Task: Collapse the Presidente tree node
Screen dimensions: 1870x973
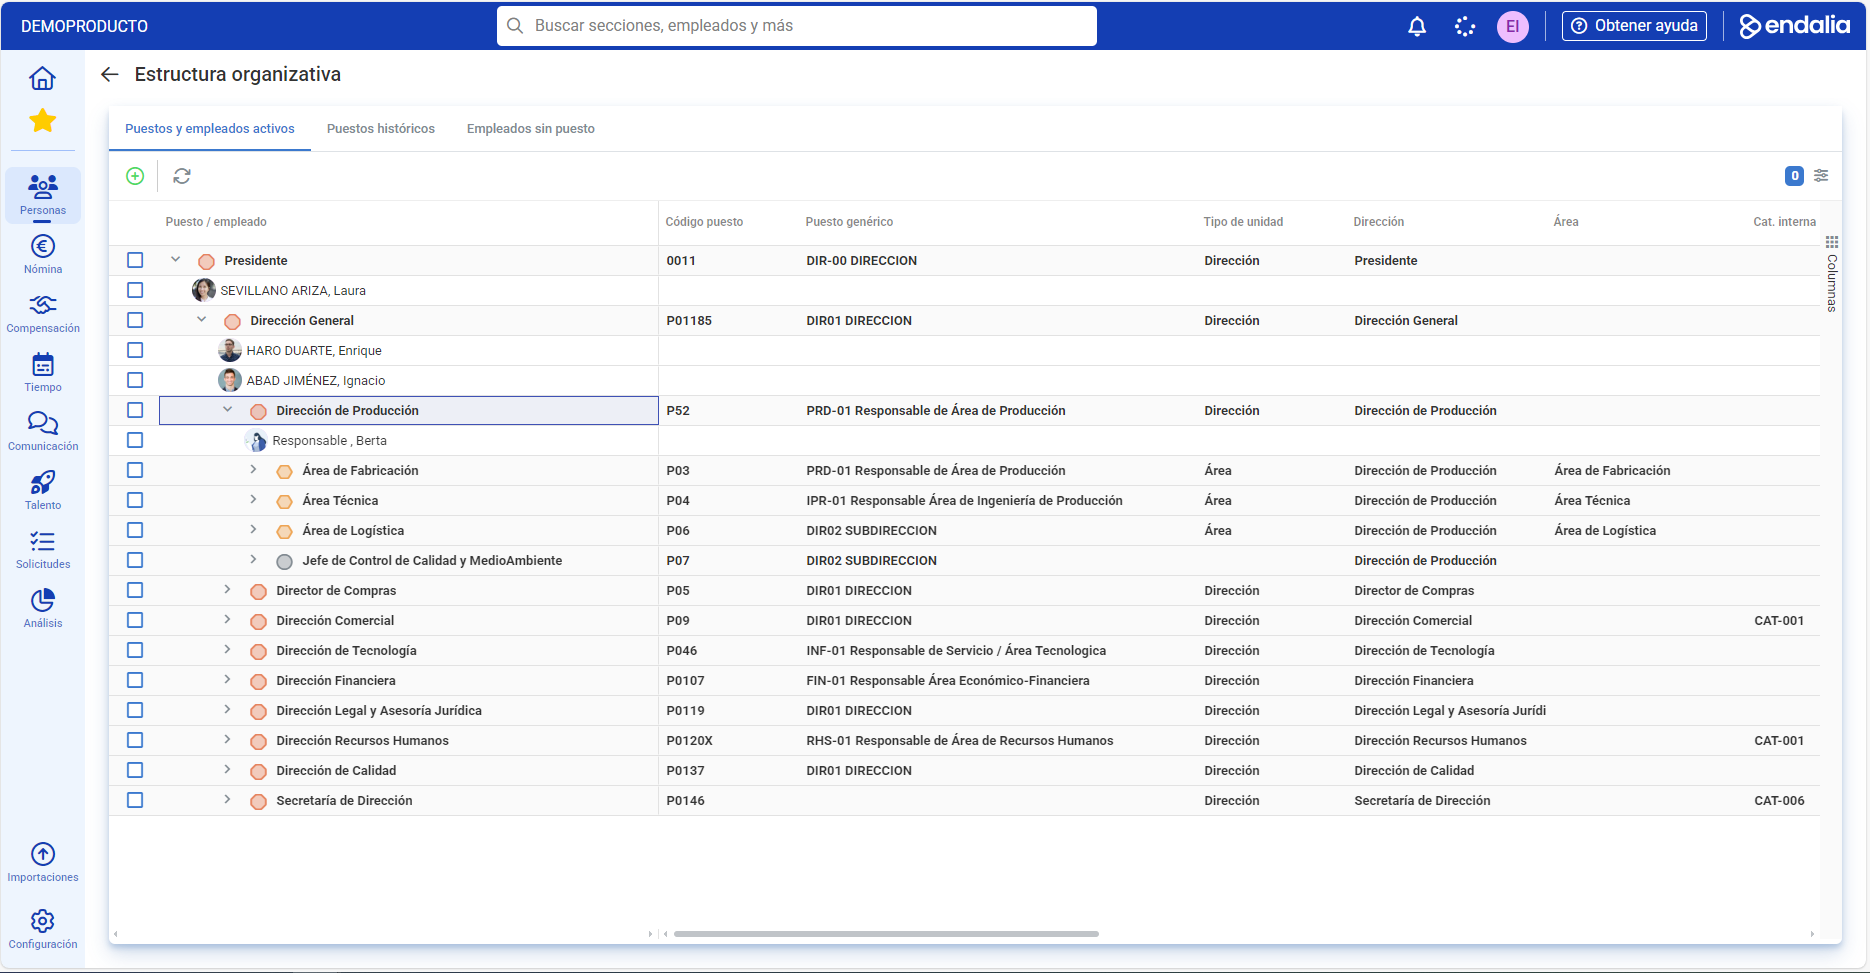Action: (x=176, y=260)
